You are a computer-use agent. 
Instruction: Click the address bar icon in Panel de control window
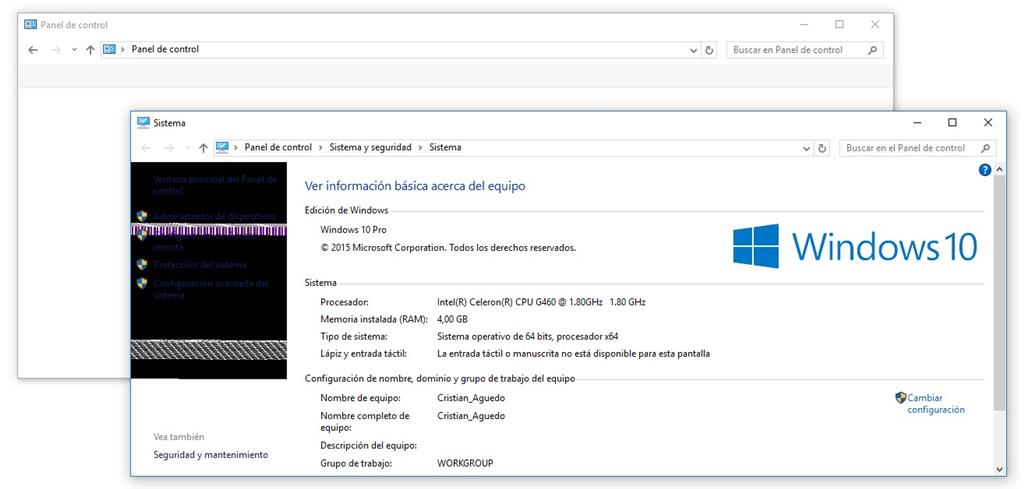pos(110,49)
